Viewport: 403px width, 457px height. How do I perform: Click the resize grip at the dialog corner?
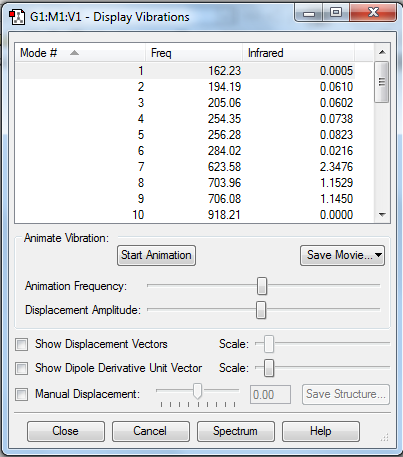coord(384,437)
